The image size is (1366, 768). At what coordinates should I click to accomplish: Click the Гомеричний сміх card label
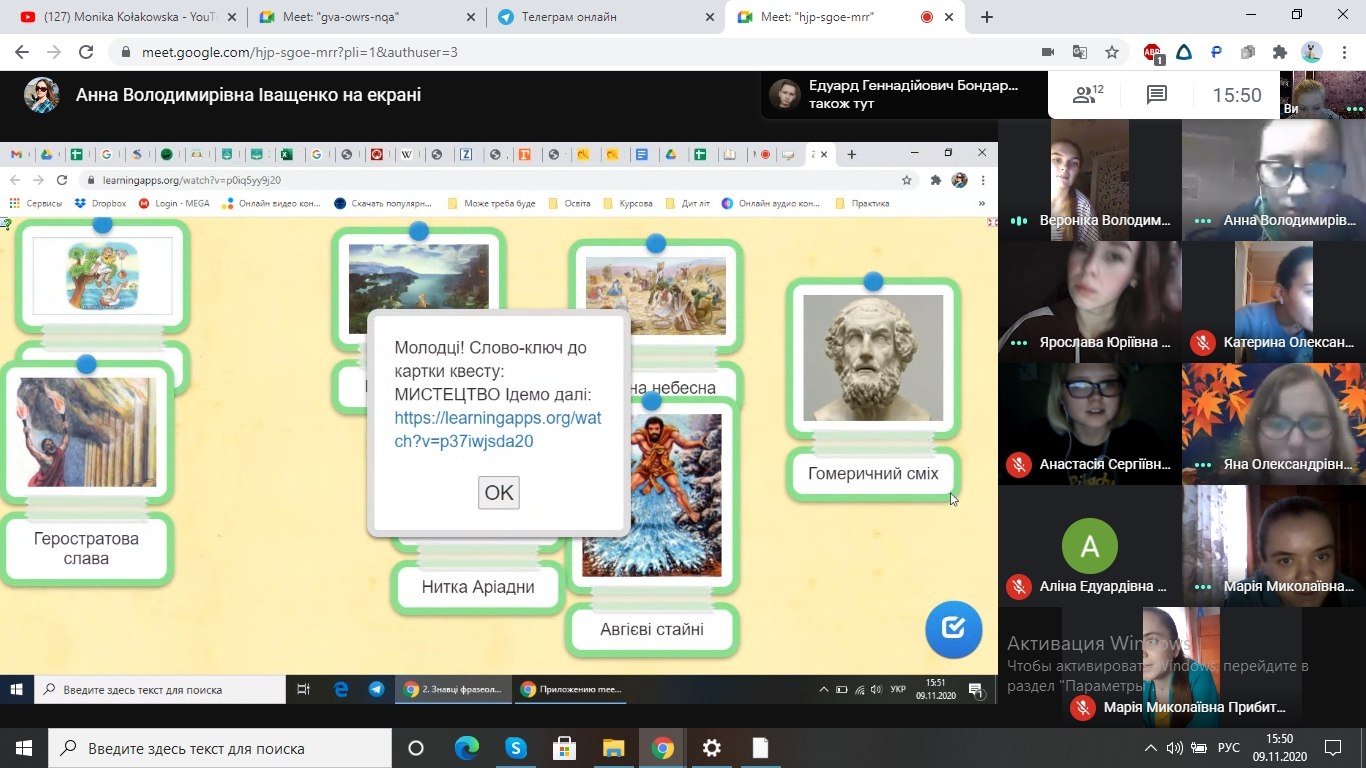pyautogui.click(x=873, y=474)
